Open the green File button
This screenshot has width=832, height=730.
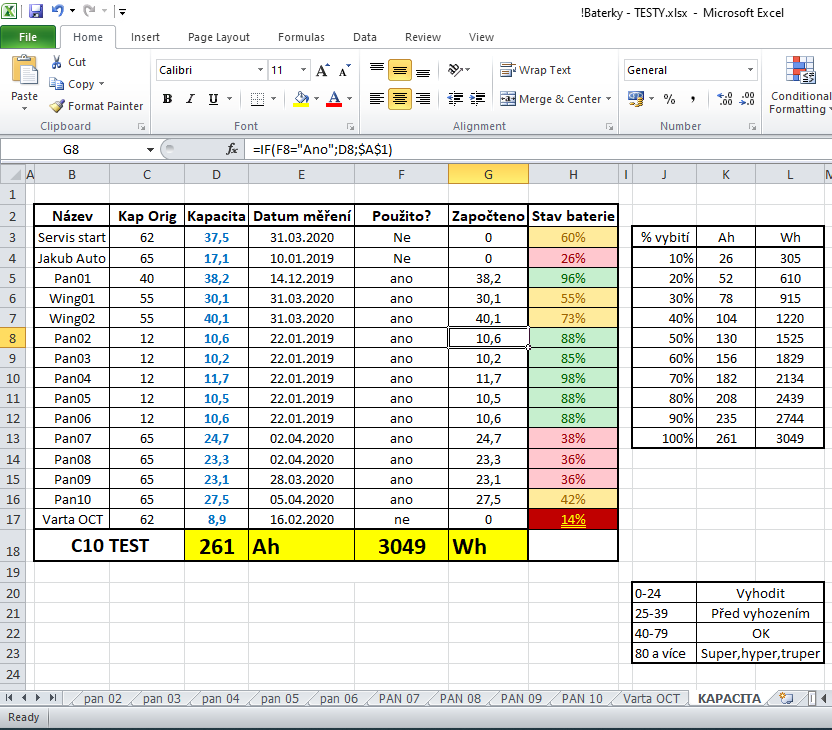coord(28,37)
